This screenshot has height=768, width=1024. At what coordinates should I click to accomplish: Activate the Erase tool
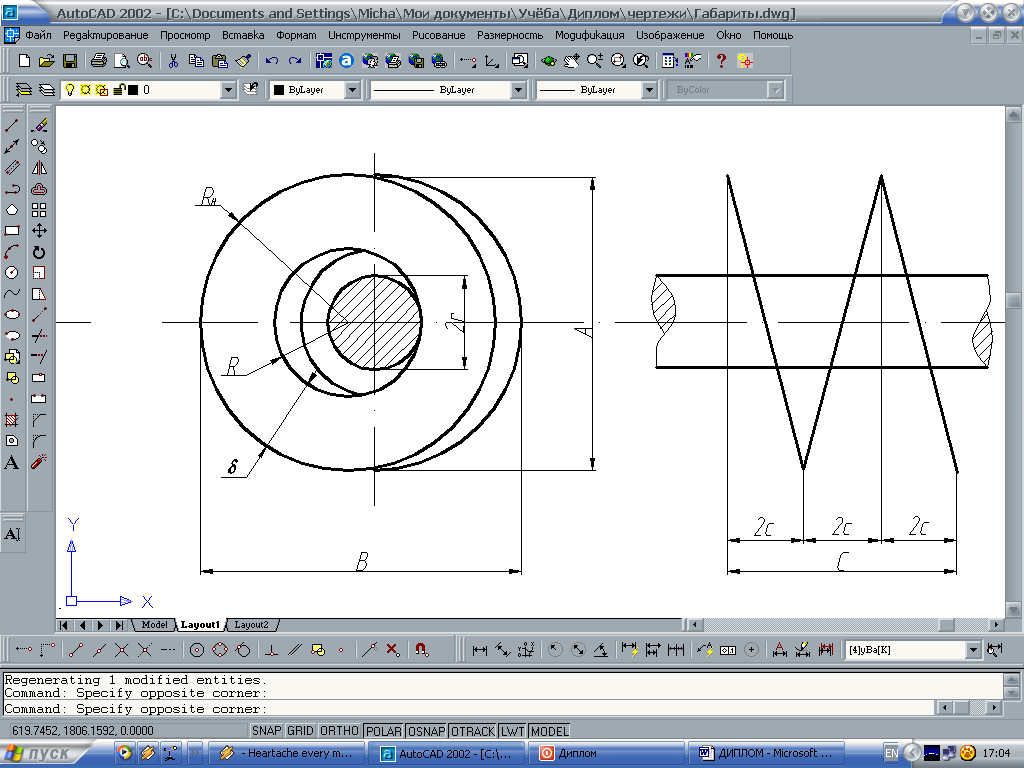39,126
